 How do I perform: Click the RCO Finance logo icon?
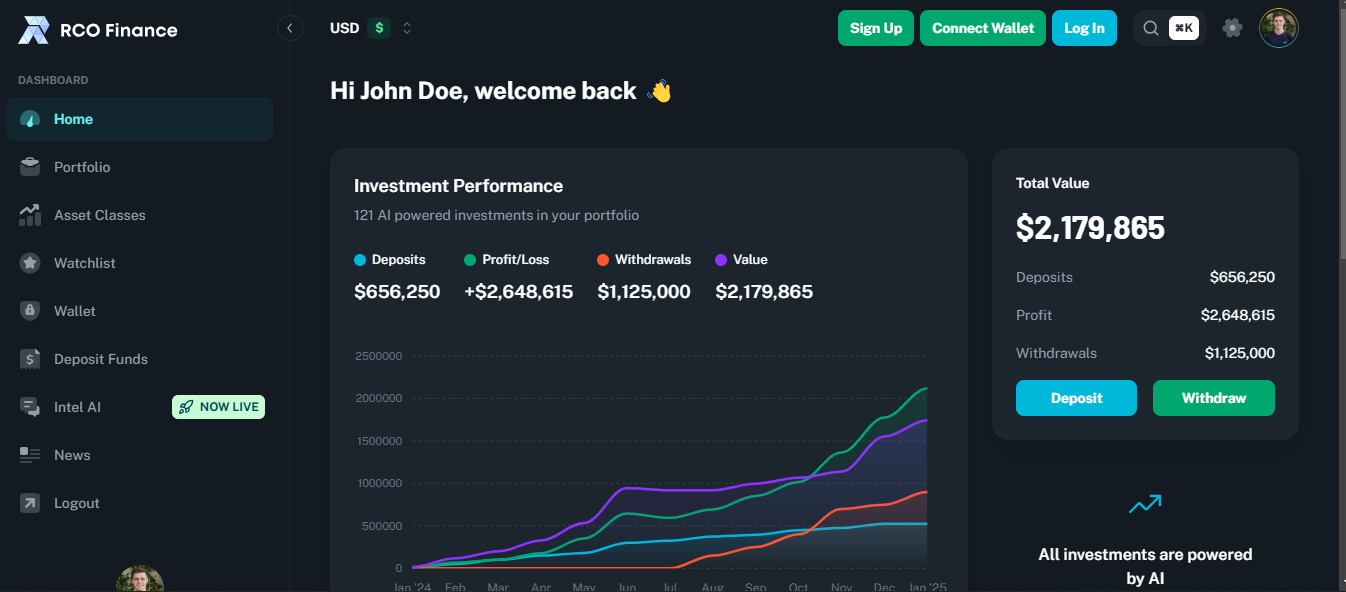33,30
